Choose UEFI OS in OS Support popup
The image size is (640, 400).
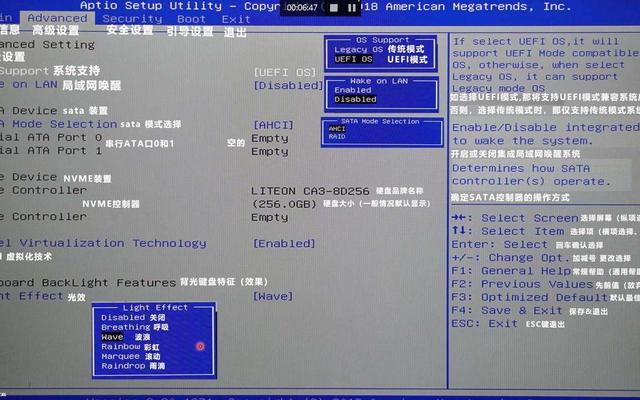click(x=353, y=59)
